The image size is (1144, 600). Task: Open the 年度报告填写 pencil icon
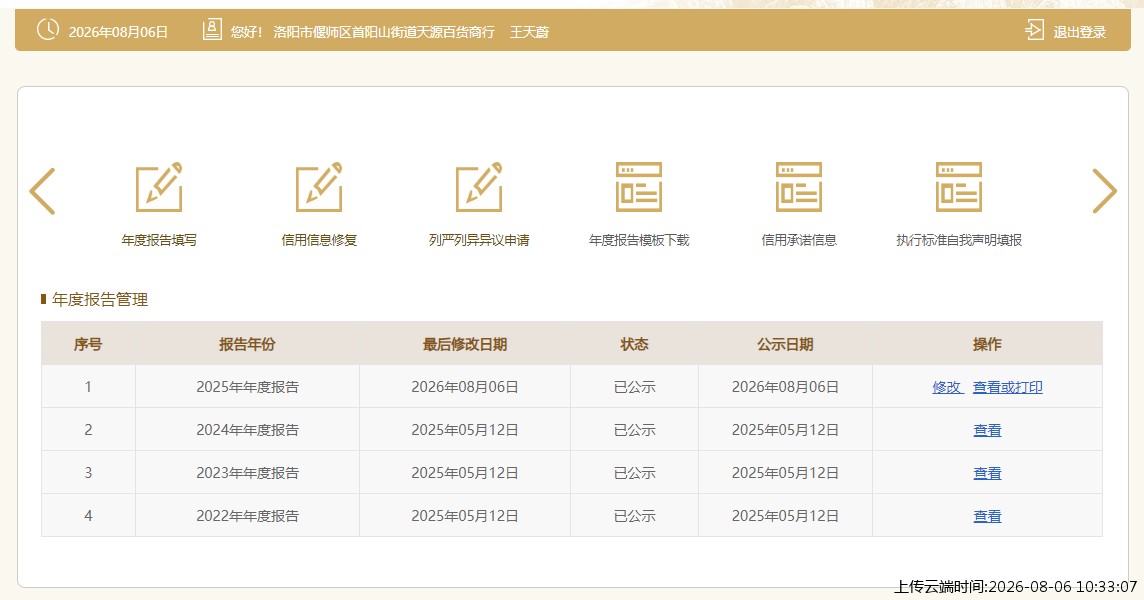[159, 187]
